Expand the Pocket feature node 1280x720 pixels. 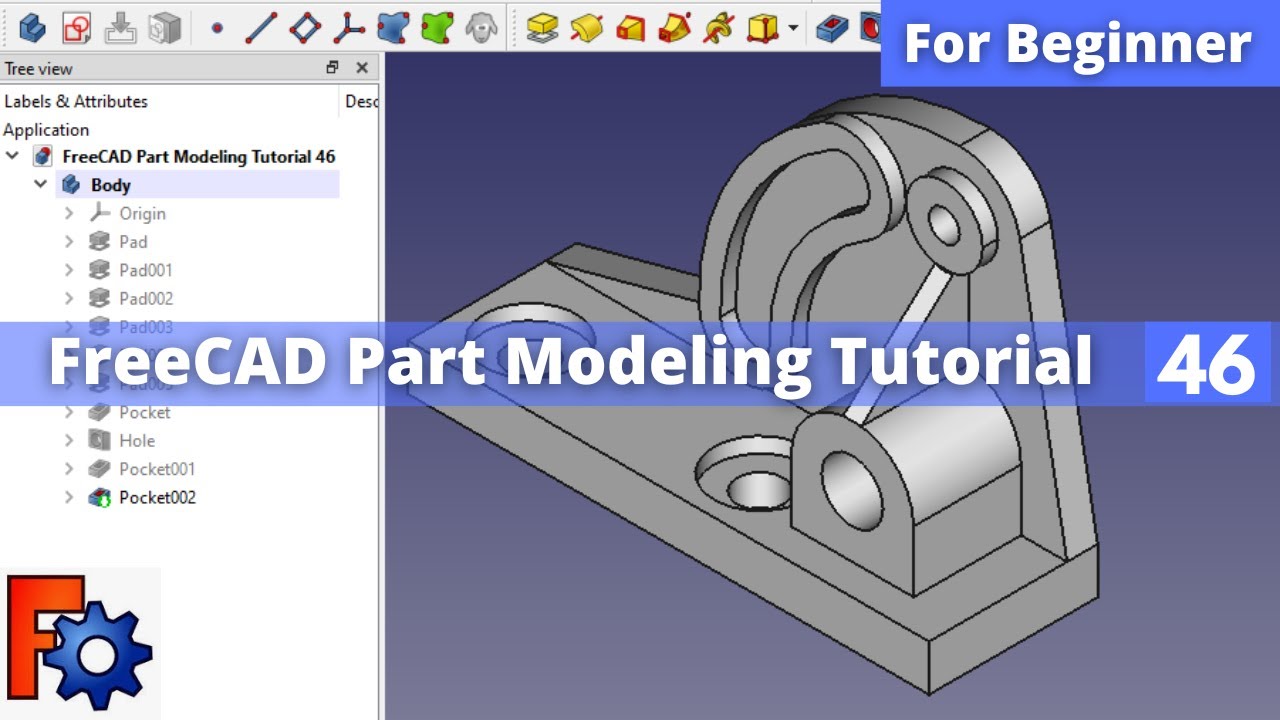69,412
